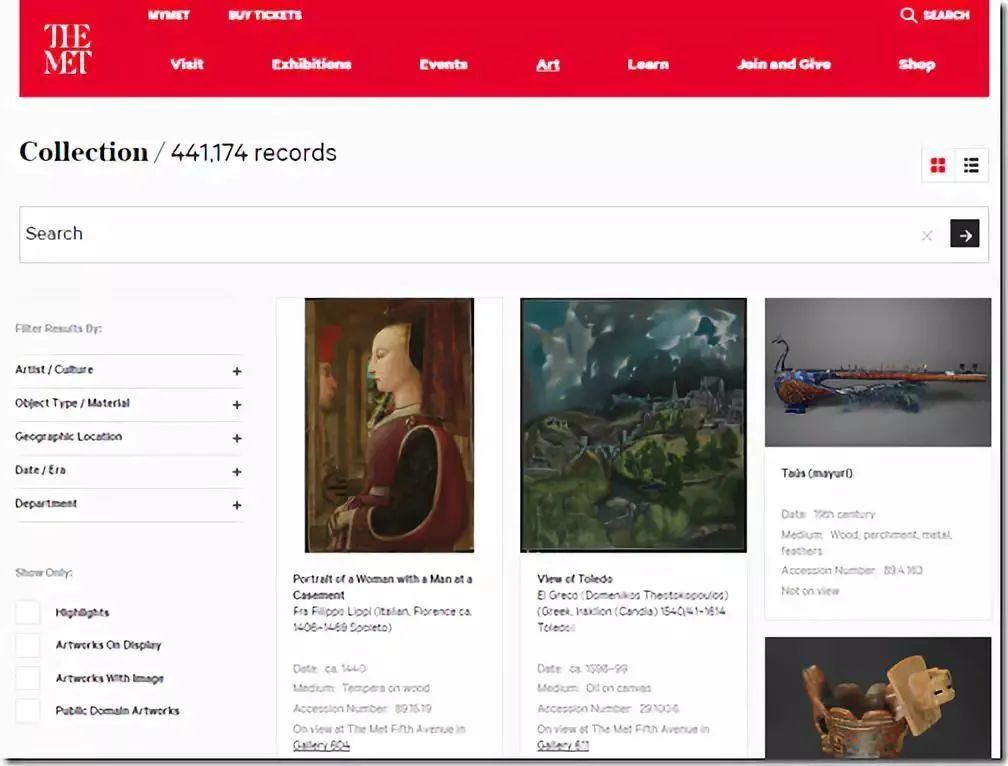Image resolution: width=1008 pixels, height=766 pixels.
Task: Select 'Date: 19th century' text
Action: pyautogui.click(x=828, y=514)
